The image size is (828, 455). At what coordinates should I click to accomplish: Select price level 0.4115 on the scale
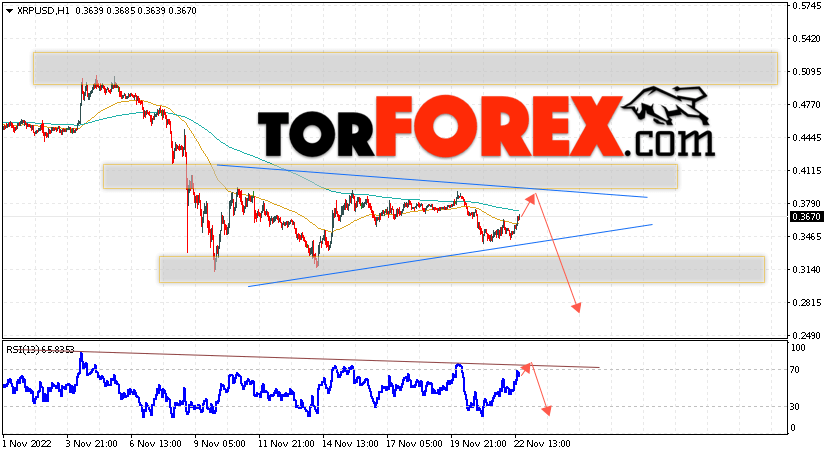coord(806,170)
